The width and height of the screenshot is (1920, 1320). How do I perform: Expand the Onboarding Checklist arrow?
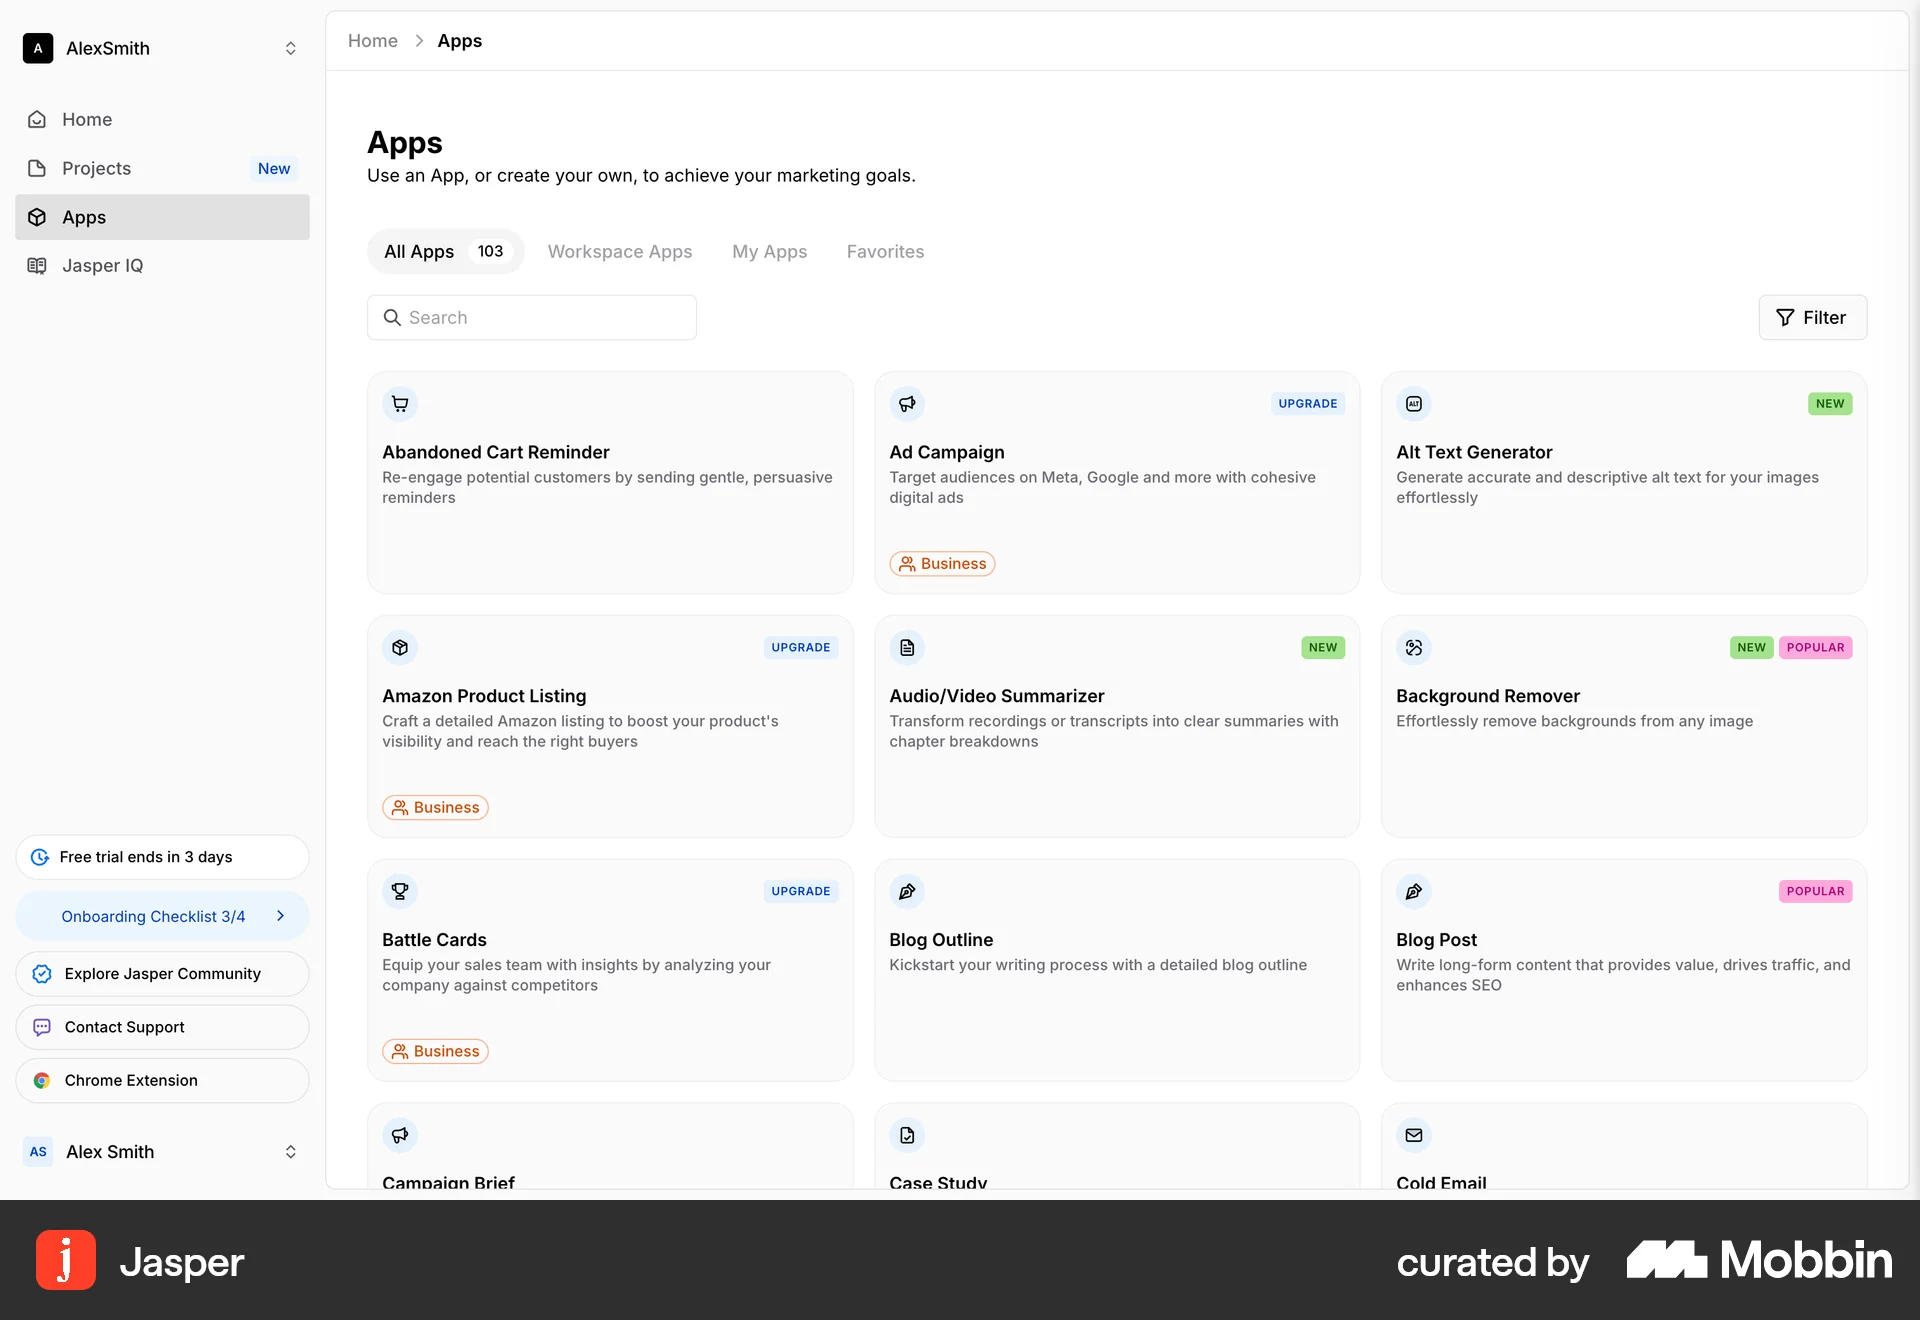click(281, 915)
